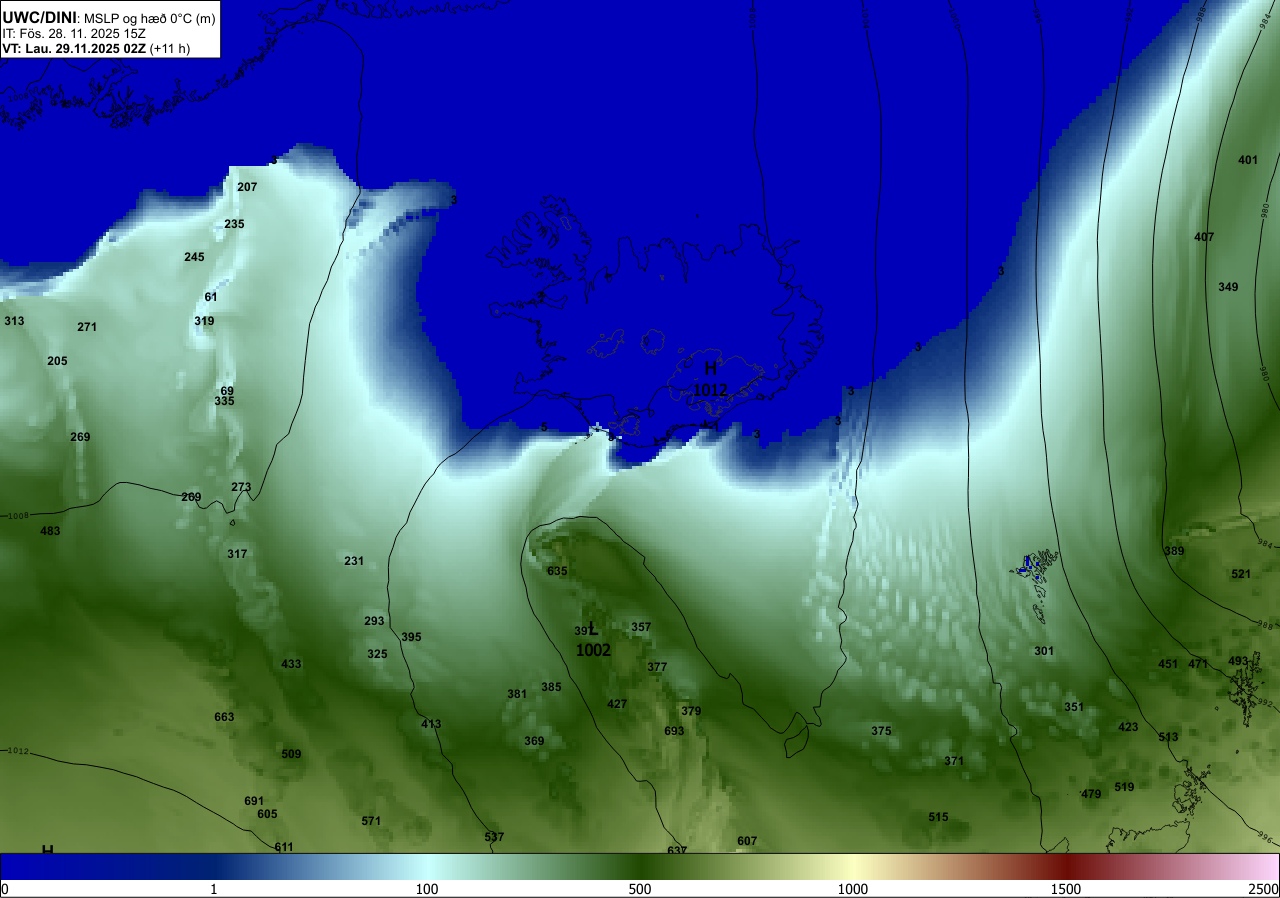
Task: Click the value 335 on the map
Action: coord(224,401)
